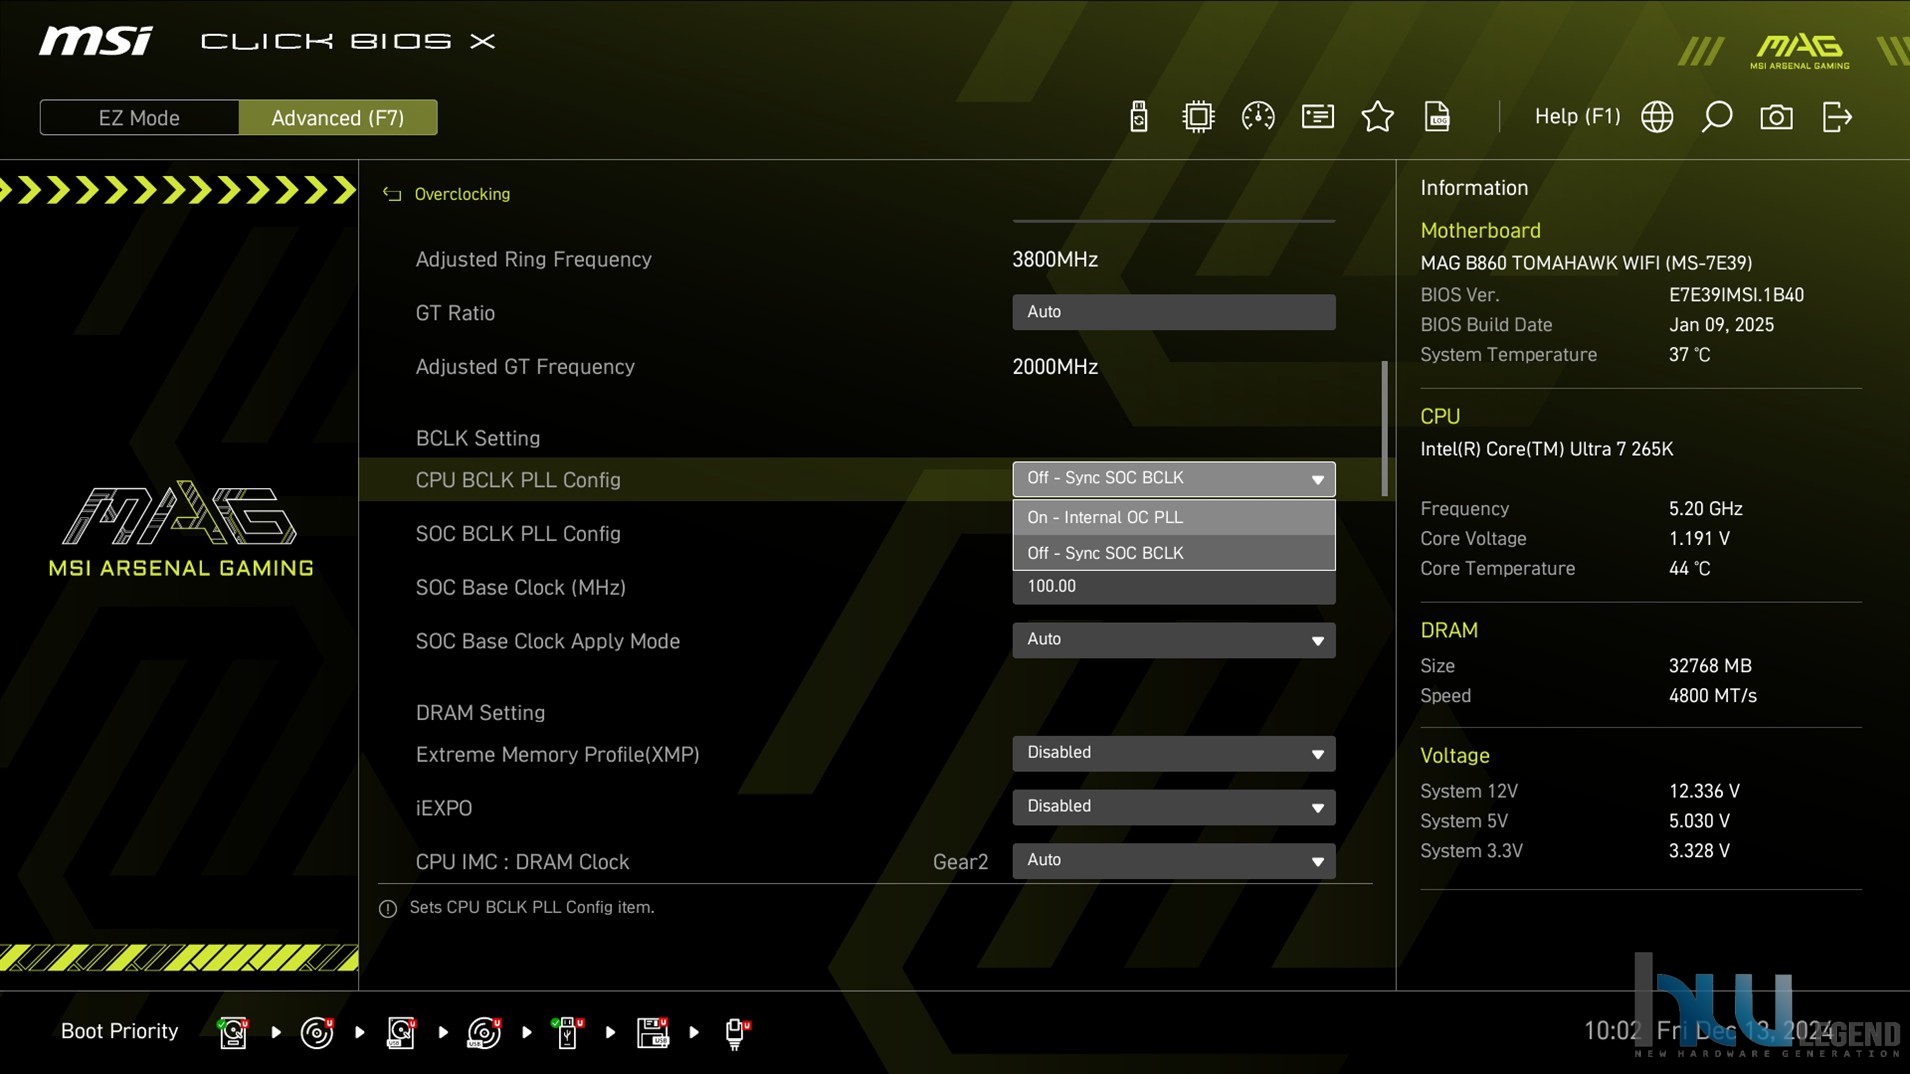Choose Off - Sync SOC BCLK list option

[1173, 553]
